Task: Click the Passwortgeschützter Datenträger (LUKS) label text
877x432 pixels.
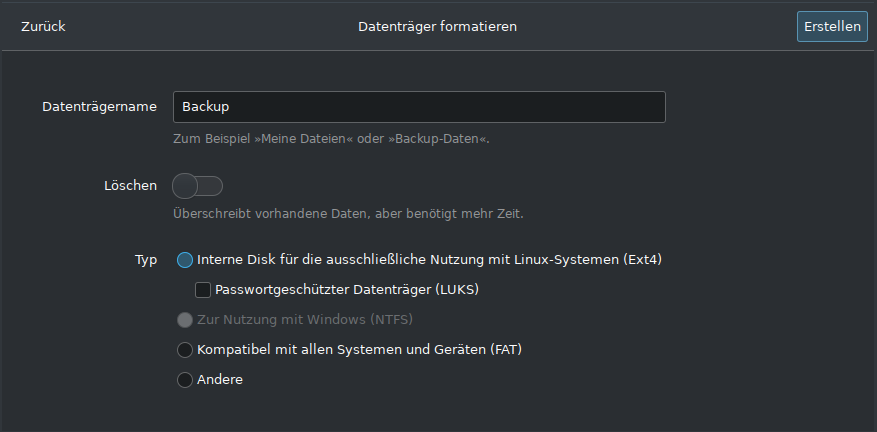Action: (347, 290)
